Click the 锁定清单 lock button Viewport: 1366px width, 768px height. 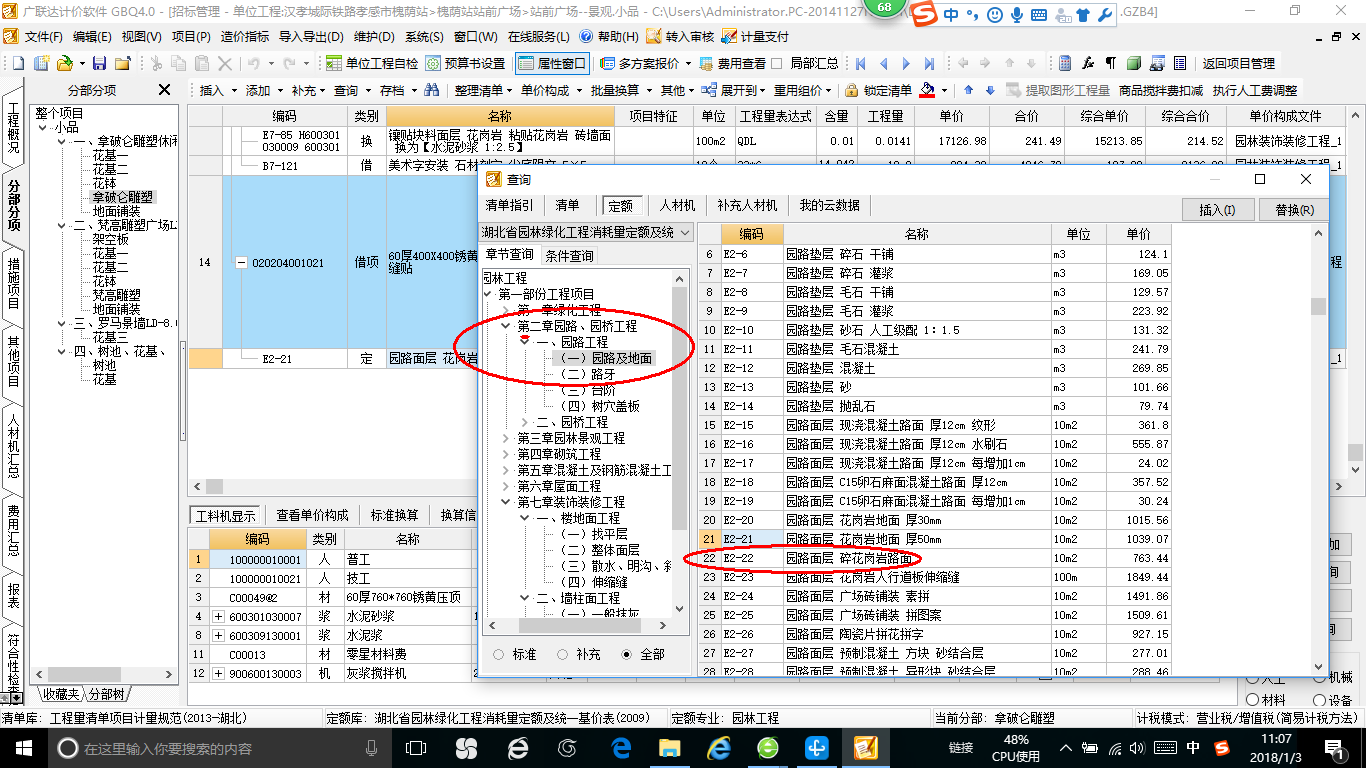pyautogui.click(x=878, y=90)
